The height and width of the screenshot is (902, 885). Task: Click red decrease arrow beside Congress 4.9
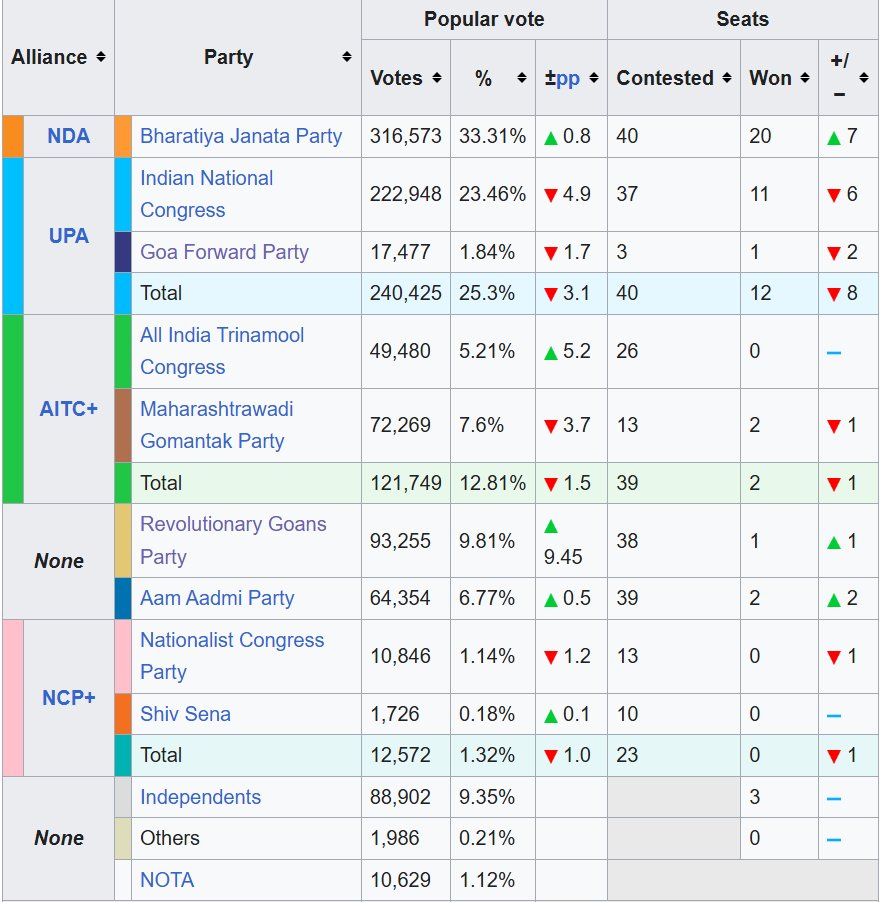(x=551, y=196)
